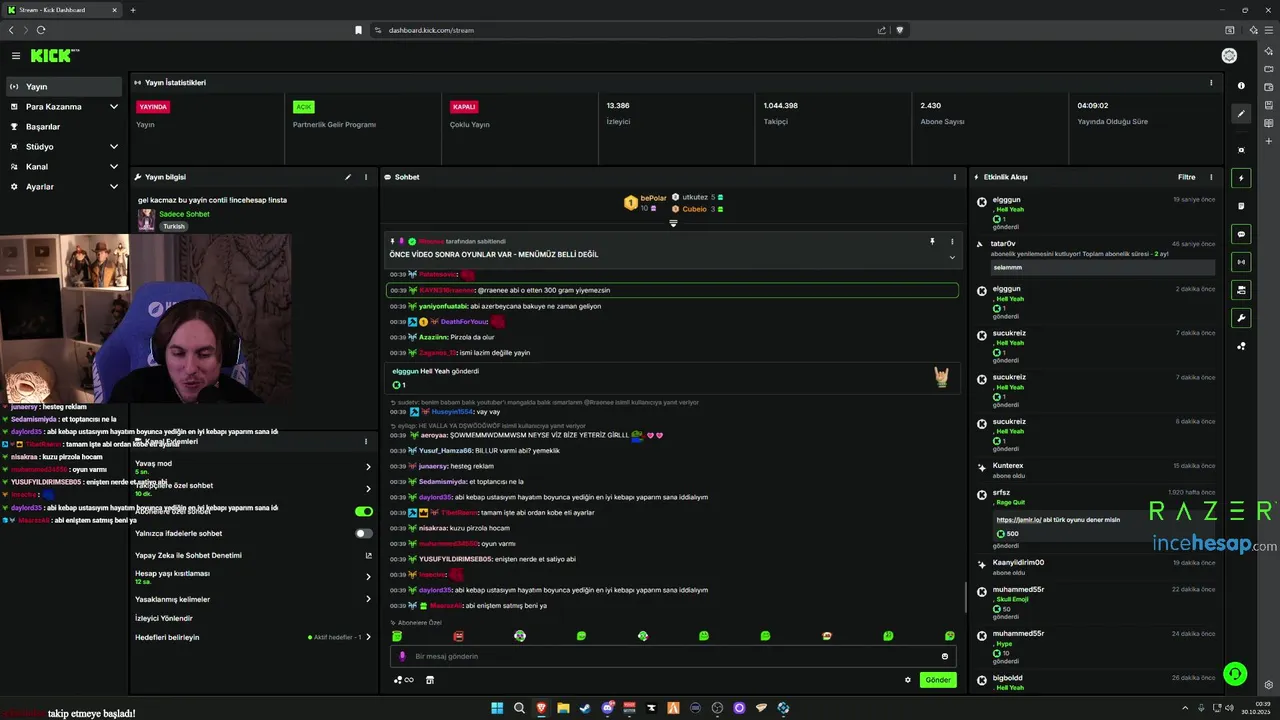Disable Abonelere özel sohbet toggle
Image resolution: width=1280 pixels, height=720 pixels.
(x=364, y=511)
